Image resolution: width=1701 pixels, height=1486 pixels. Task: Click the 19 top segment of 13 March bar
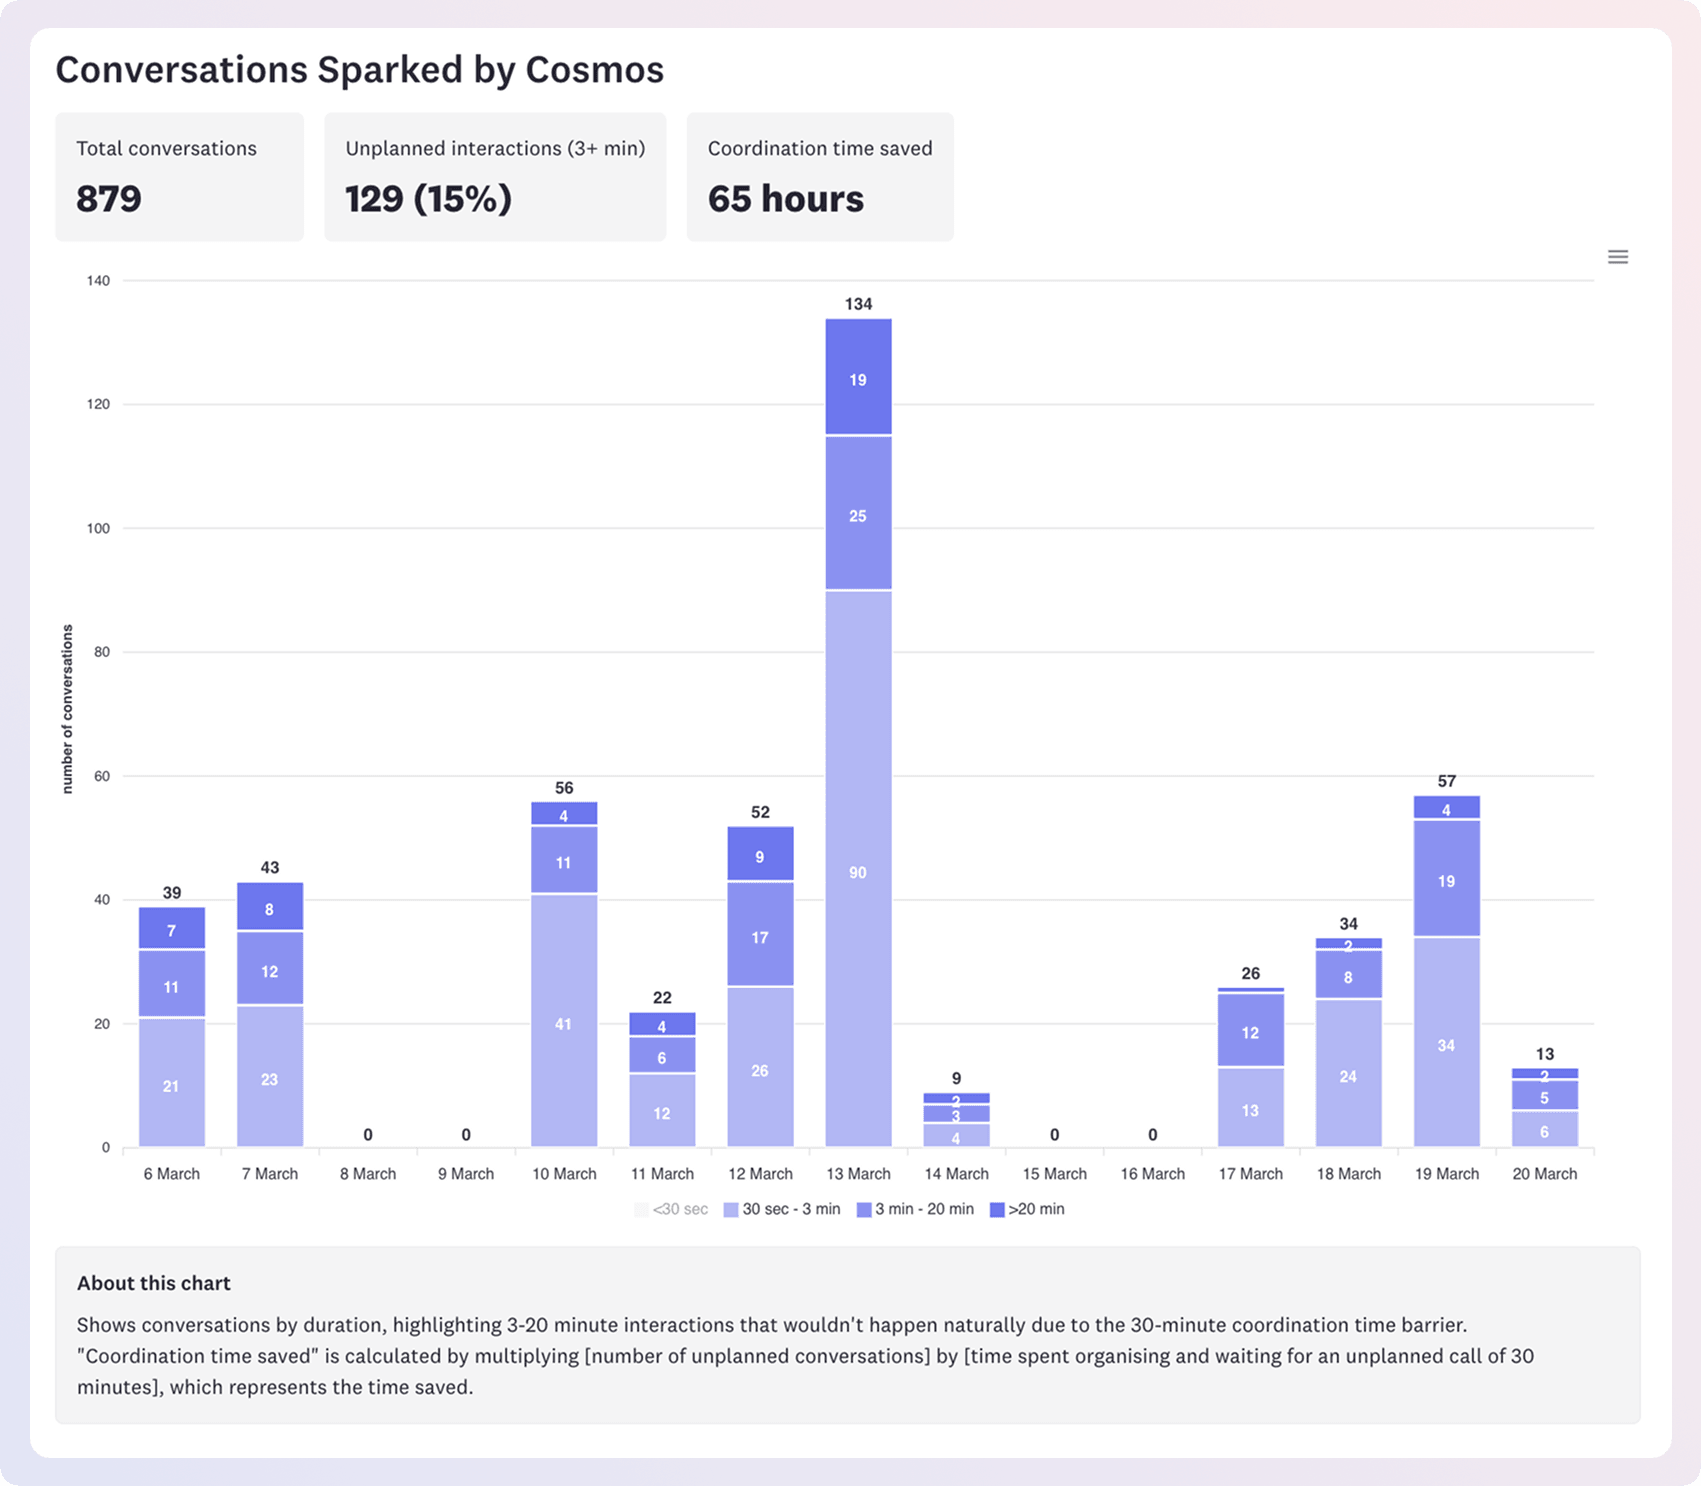858,377
